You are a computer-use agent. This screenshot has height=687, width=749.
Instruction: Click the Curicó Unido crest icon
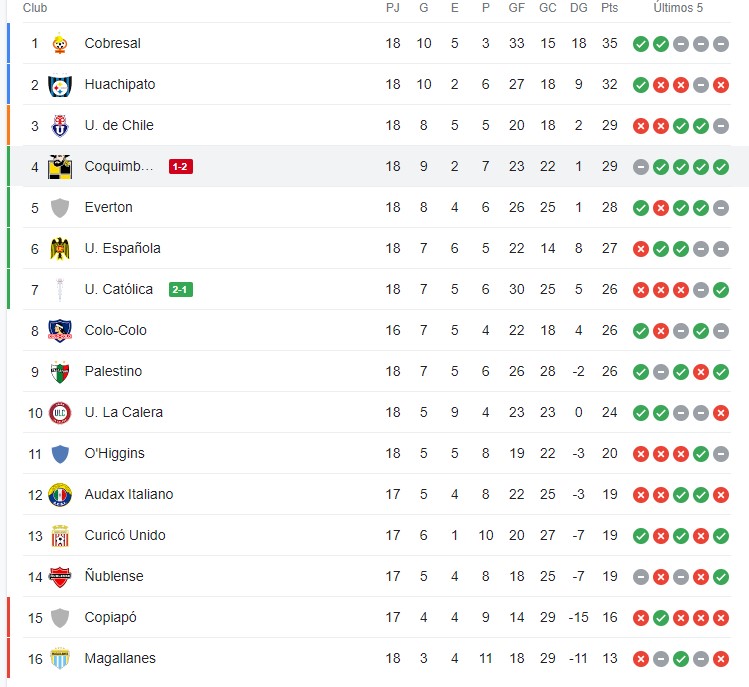coord(60,536)
